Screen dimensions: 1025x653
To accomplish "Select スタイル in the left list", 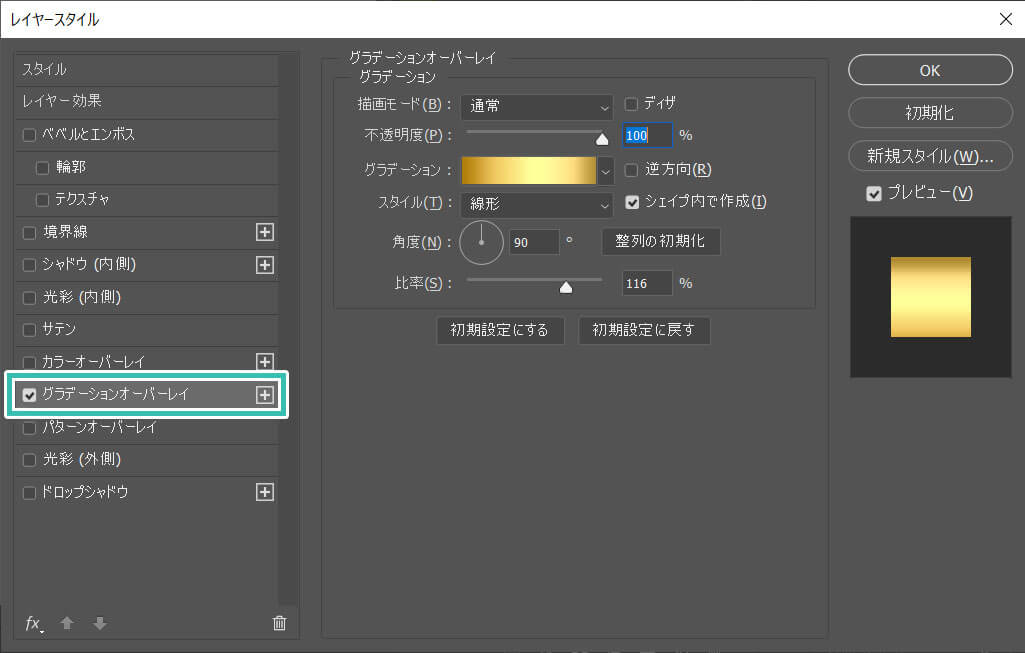I will 147,69.
